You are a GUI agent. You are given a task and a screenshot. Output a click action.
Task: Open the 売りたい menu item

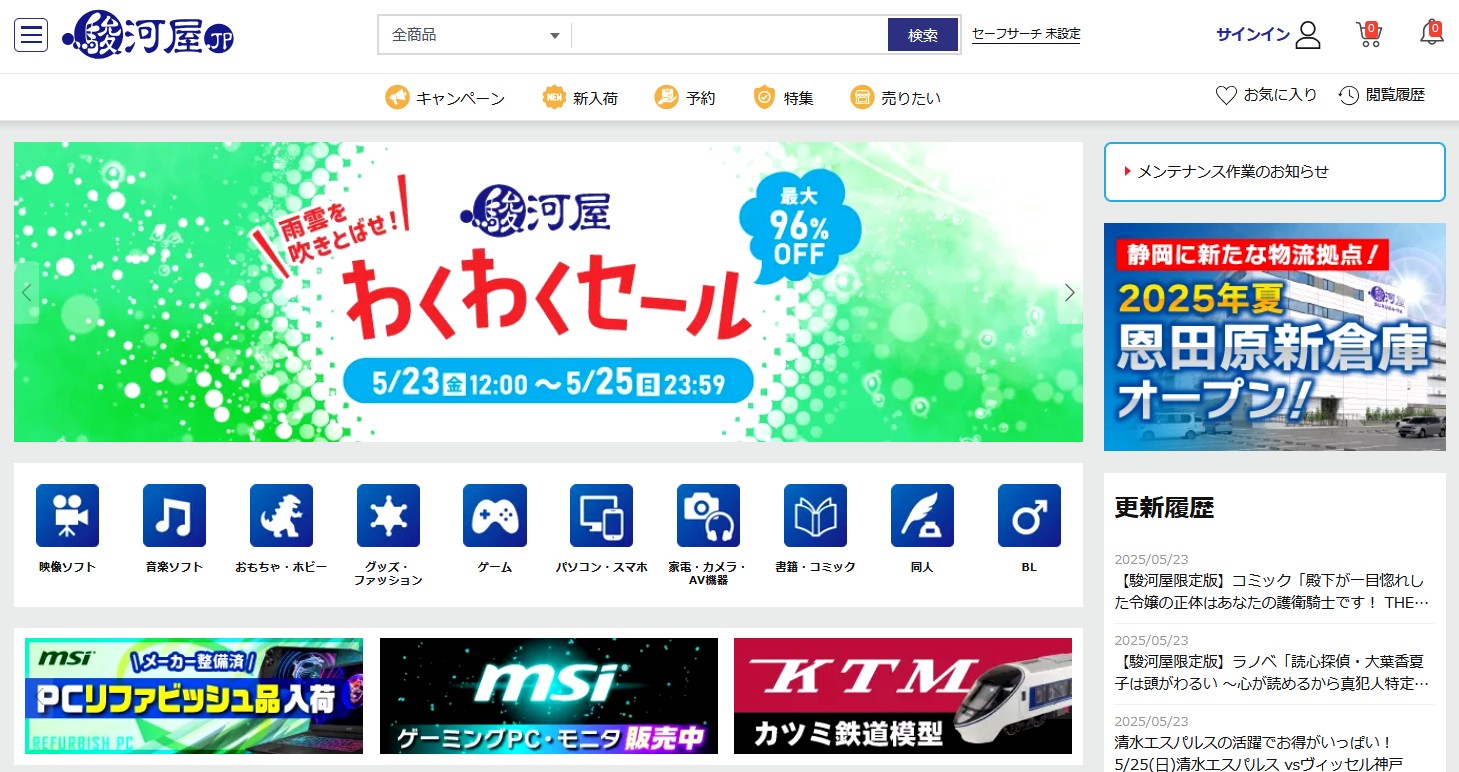point(896,98)
